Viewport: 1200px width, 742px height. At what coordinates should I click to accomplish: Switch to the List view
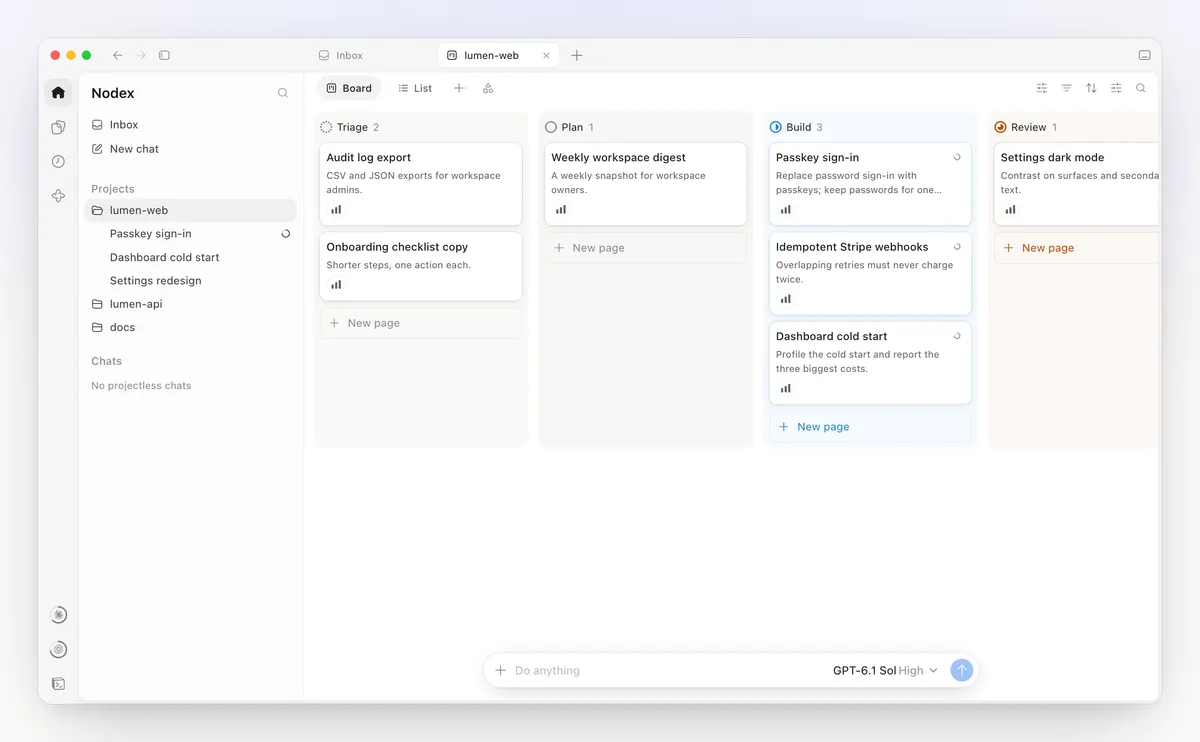click(x=415, y=88)
